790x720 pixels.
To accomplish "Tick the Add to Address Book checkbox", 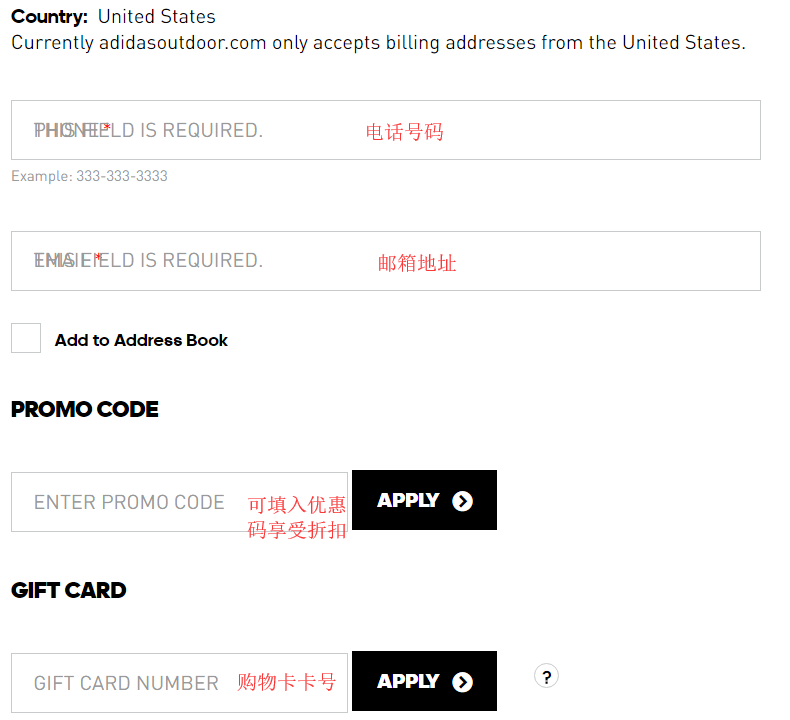I will [26, 339].
